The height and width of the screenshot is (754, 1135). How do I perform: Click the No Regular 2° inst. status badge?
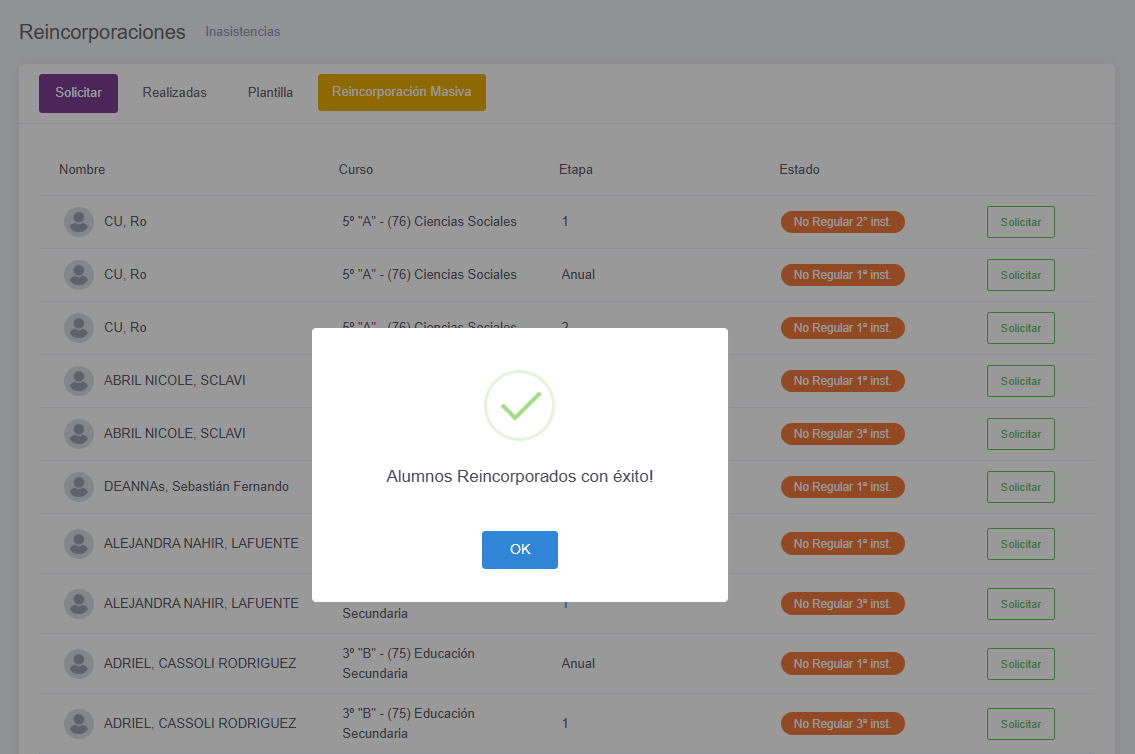843,222
